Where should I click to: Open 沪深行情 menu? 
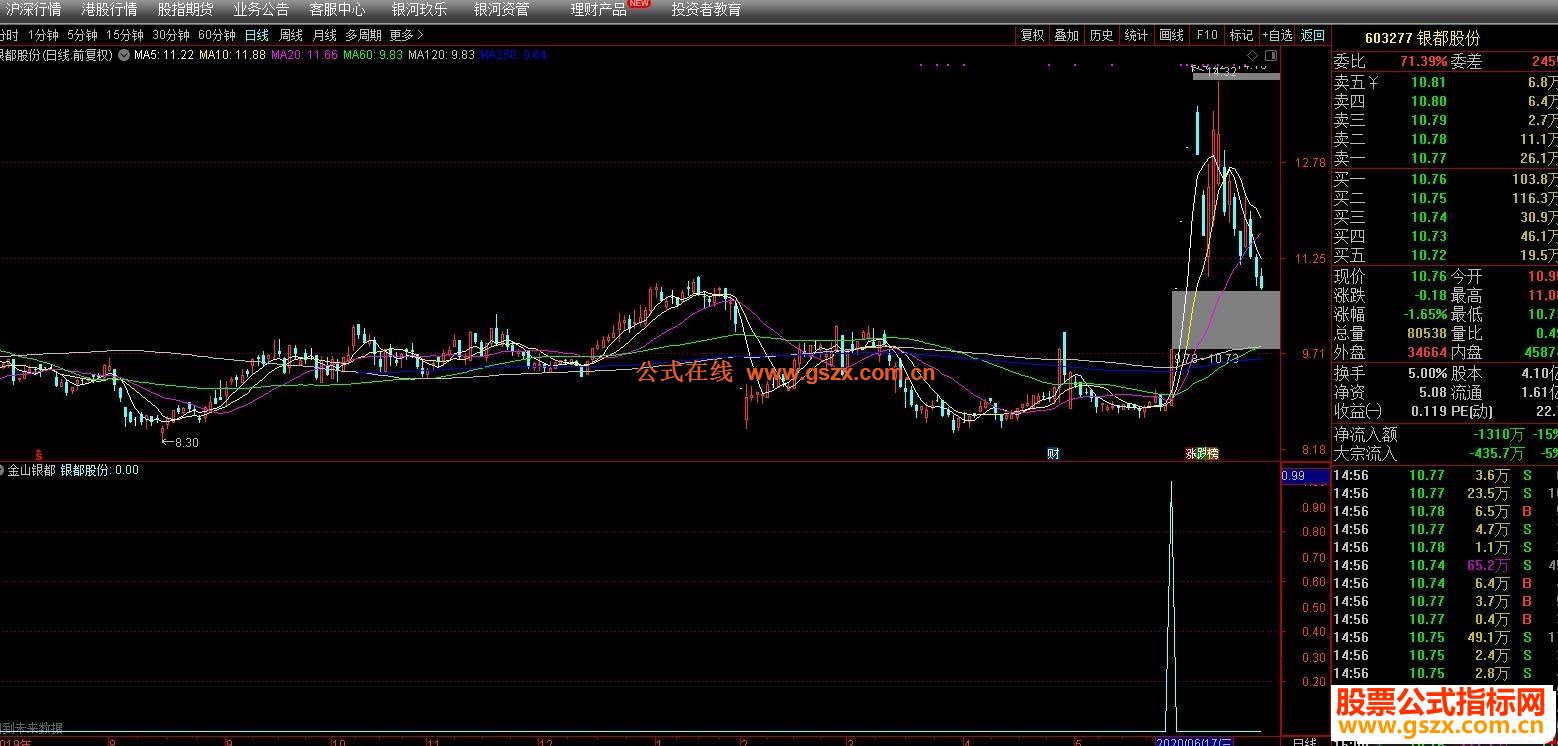pyautogui.click(x=34, y=10)
